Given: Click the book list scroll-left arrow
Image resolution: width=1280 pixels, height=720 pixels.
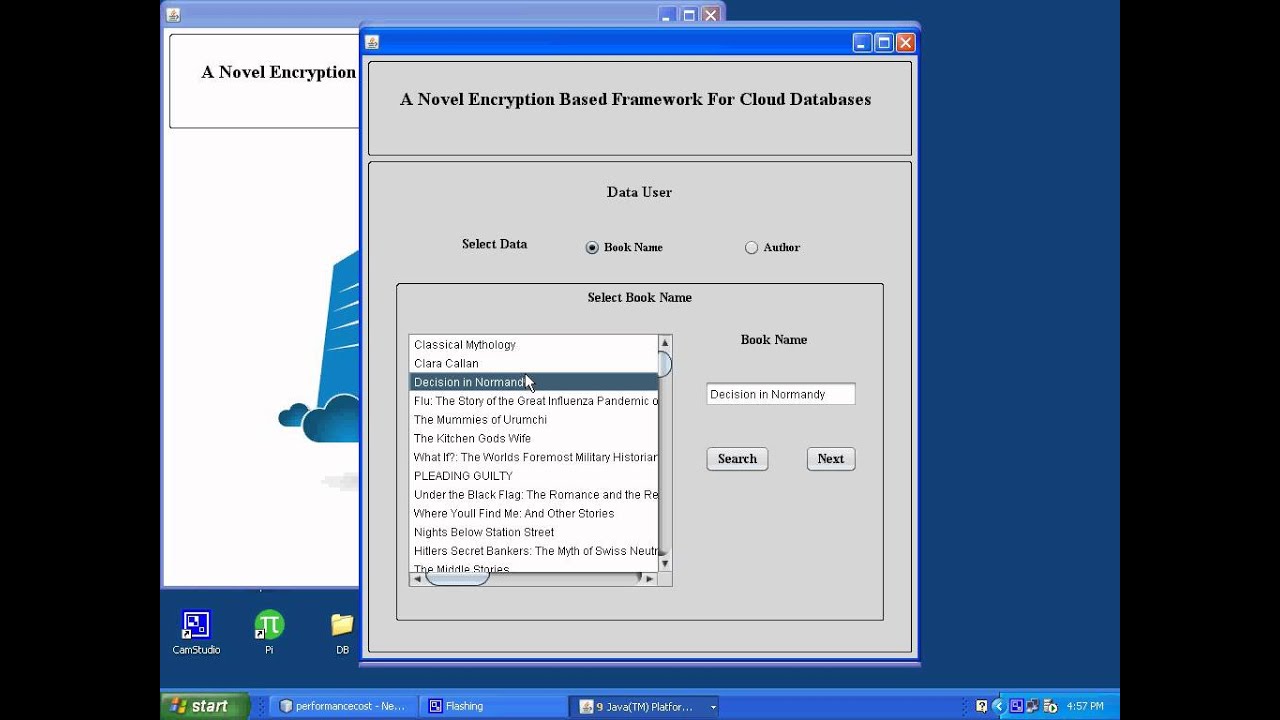Looking at the screenshot, I should point(417,579).
